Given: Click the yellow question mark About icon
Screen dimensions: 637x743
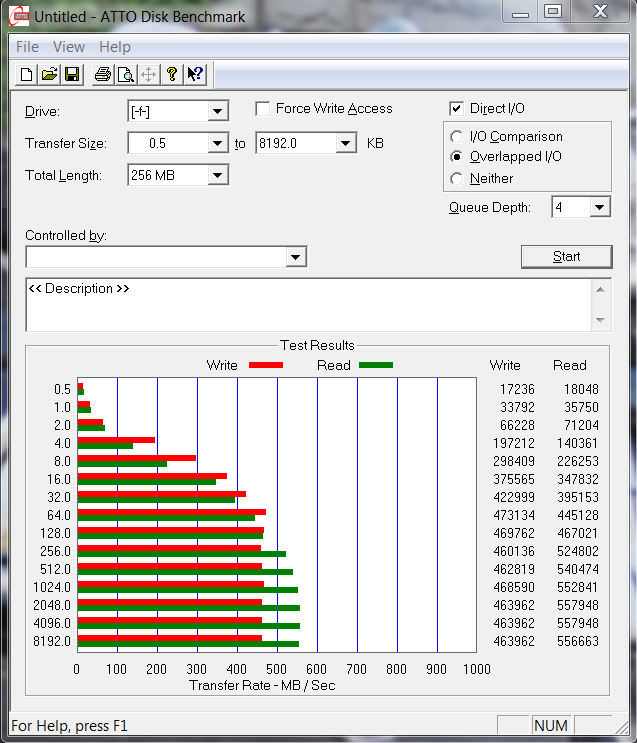Looking at the screenshot, I should pyautogui.click(x=172, y=74).
